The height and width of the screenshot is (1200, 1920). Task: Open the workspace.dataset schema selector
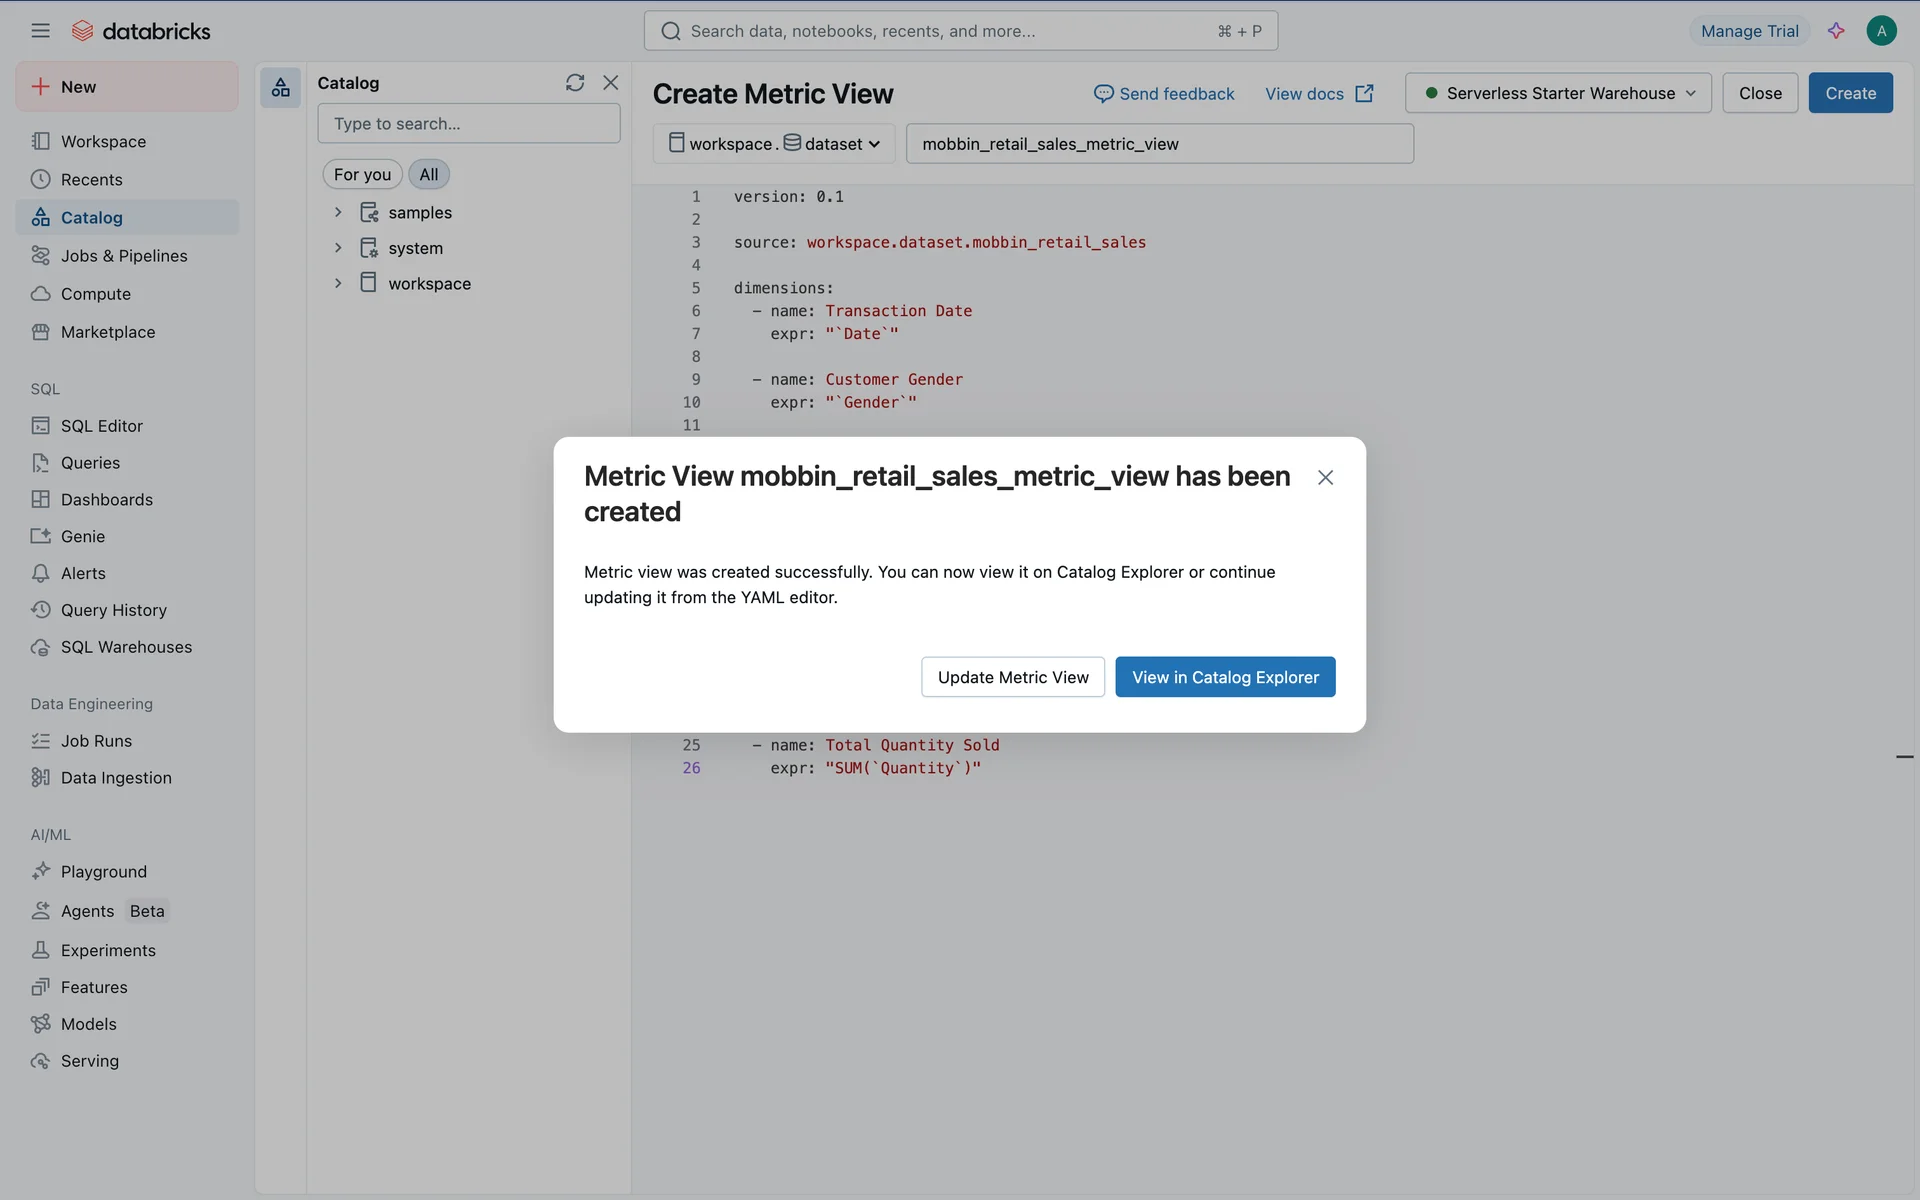(774, 144)
